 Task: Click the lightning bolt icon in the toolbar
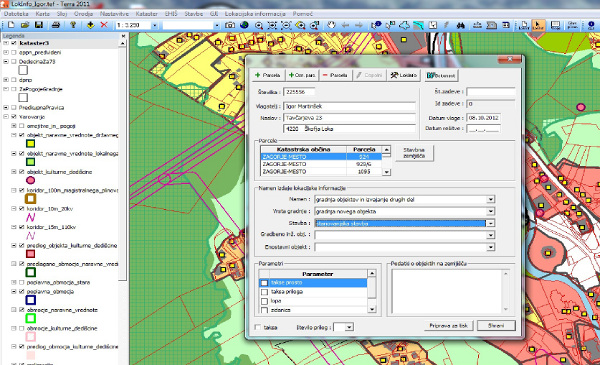(447, 25)
